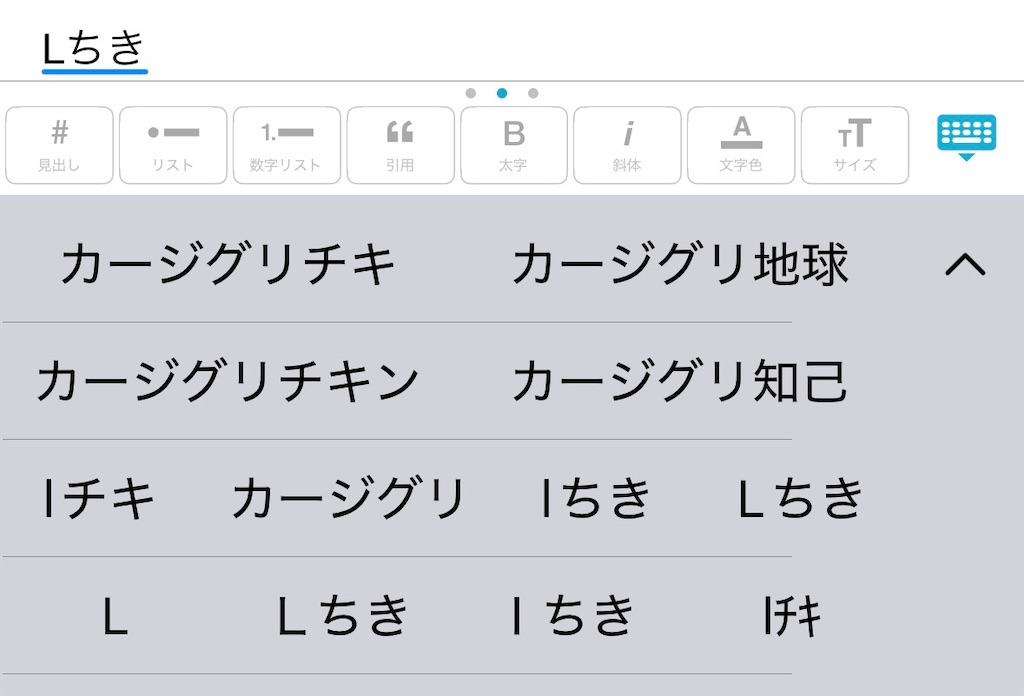Choose candidate lチキ in the third row
The image size is (1024, 696).
99,498
